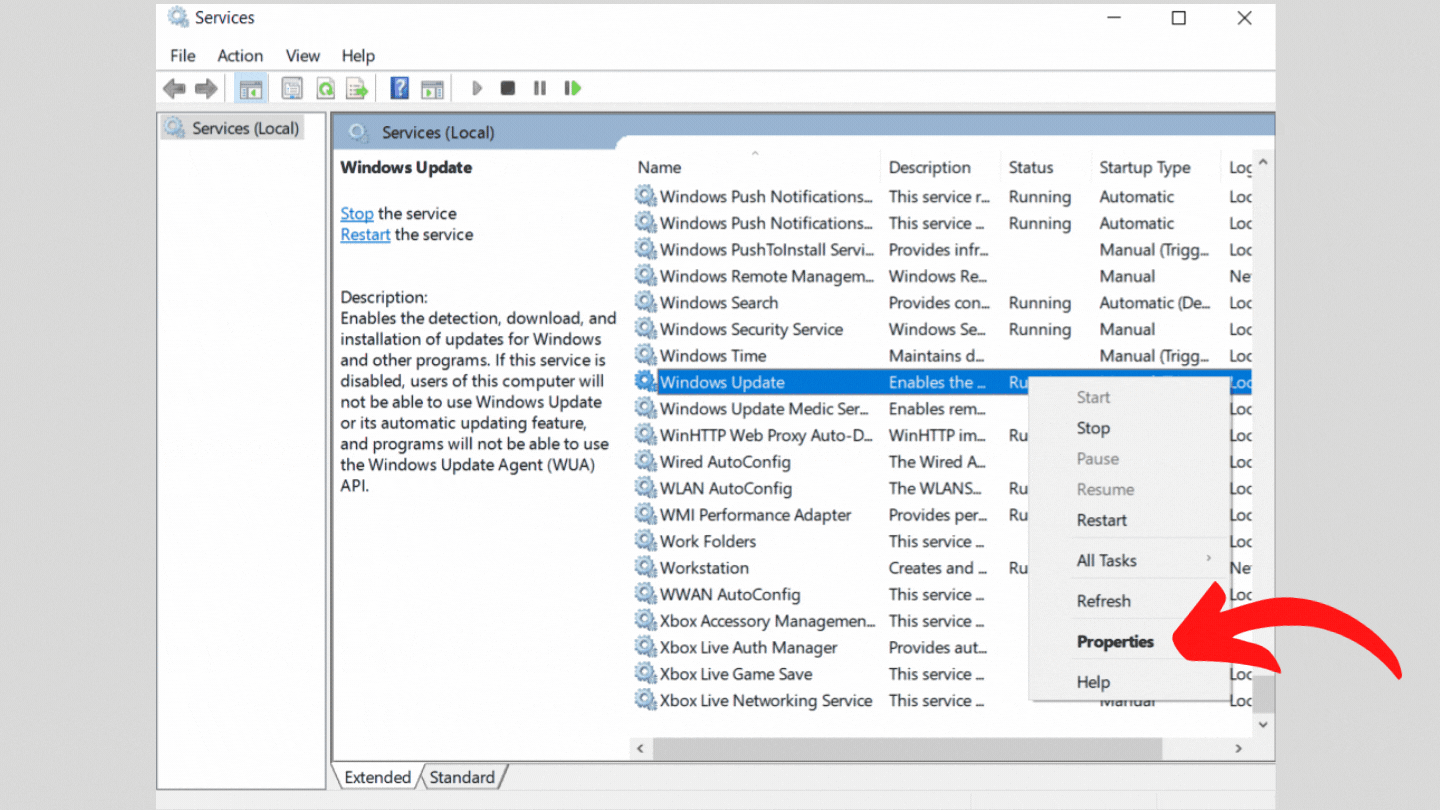Click the Back arrow in the toolbar
This screenshot has height=810, width=1440.
[175, 89]
